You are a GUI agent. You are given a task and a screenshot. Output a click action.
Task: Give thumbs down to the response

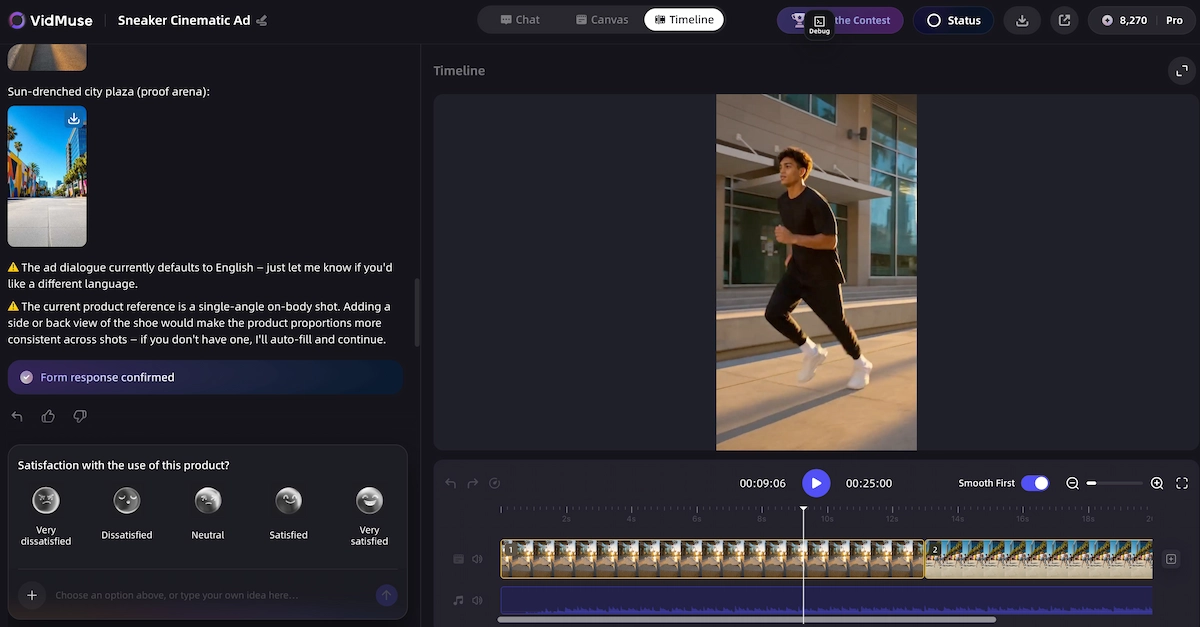pyautogui.click(x=80, y=416)
